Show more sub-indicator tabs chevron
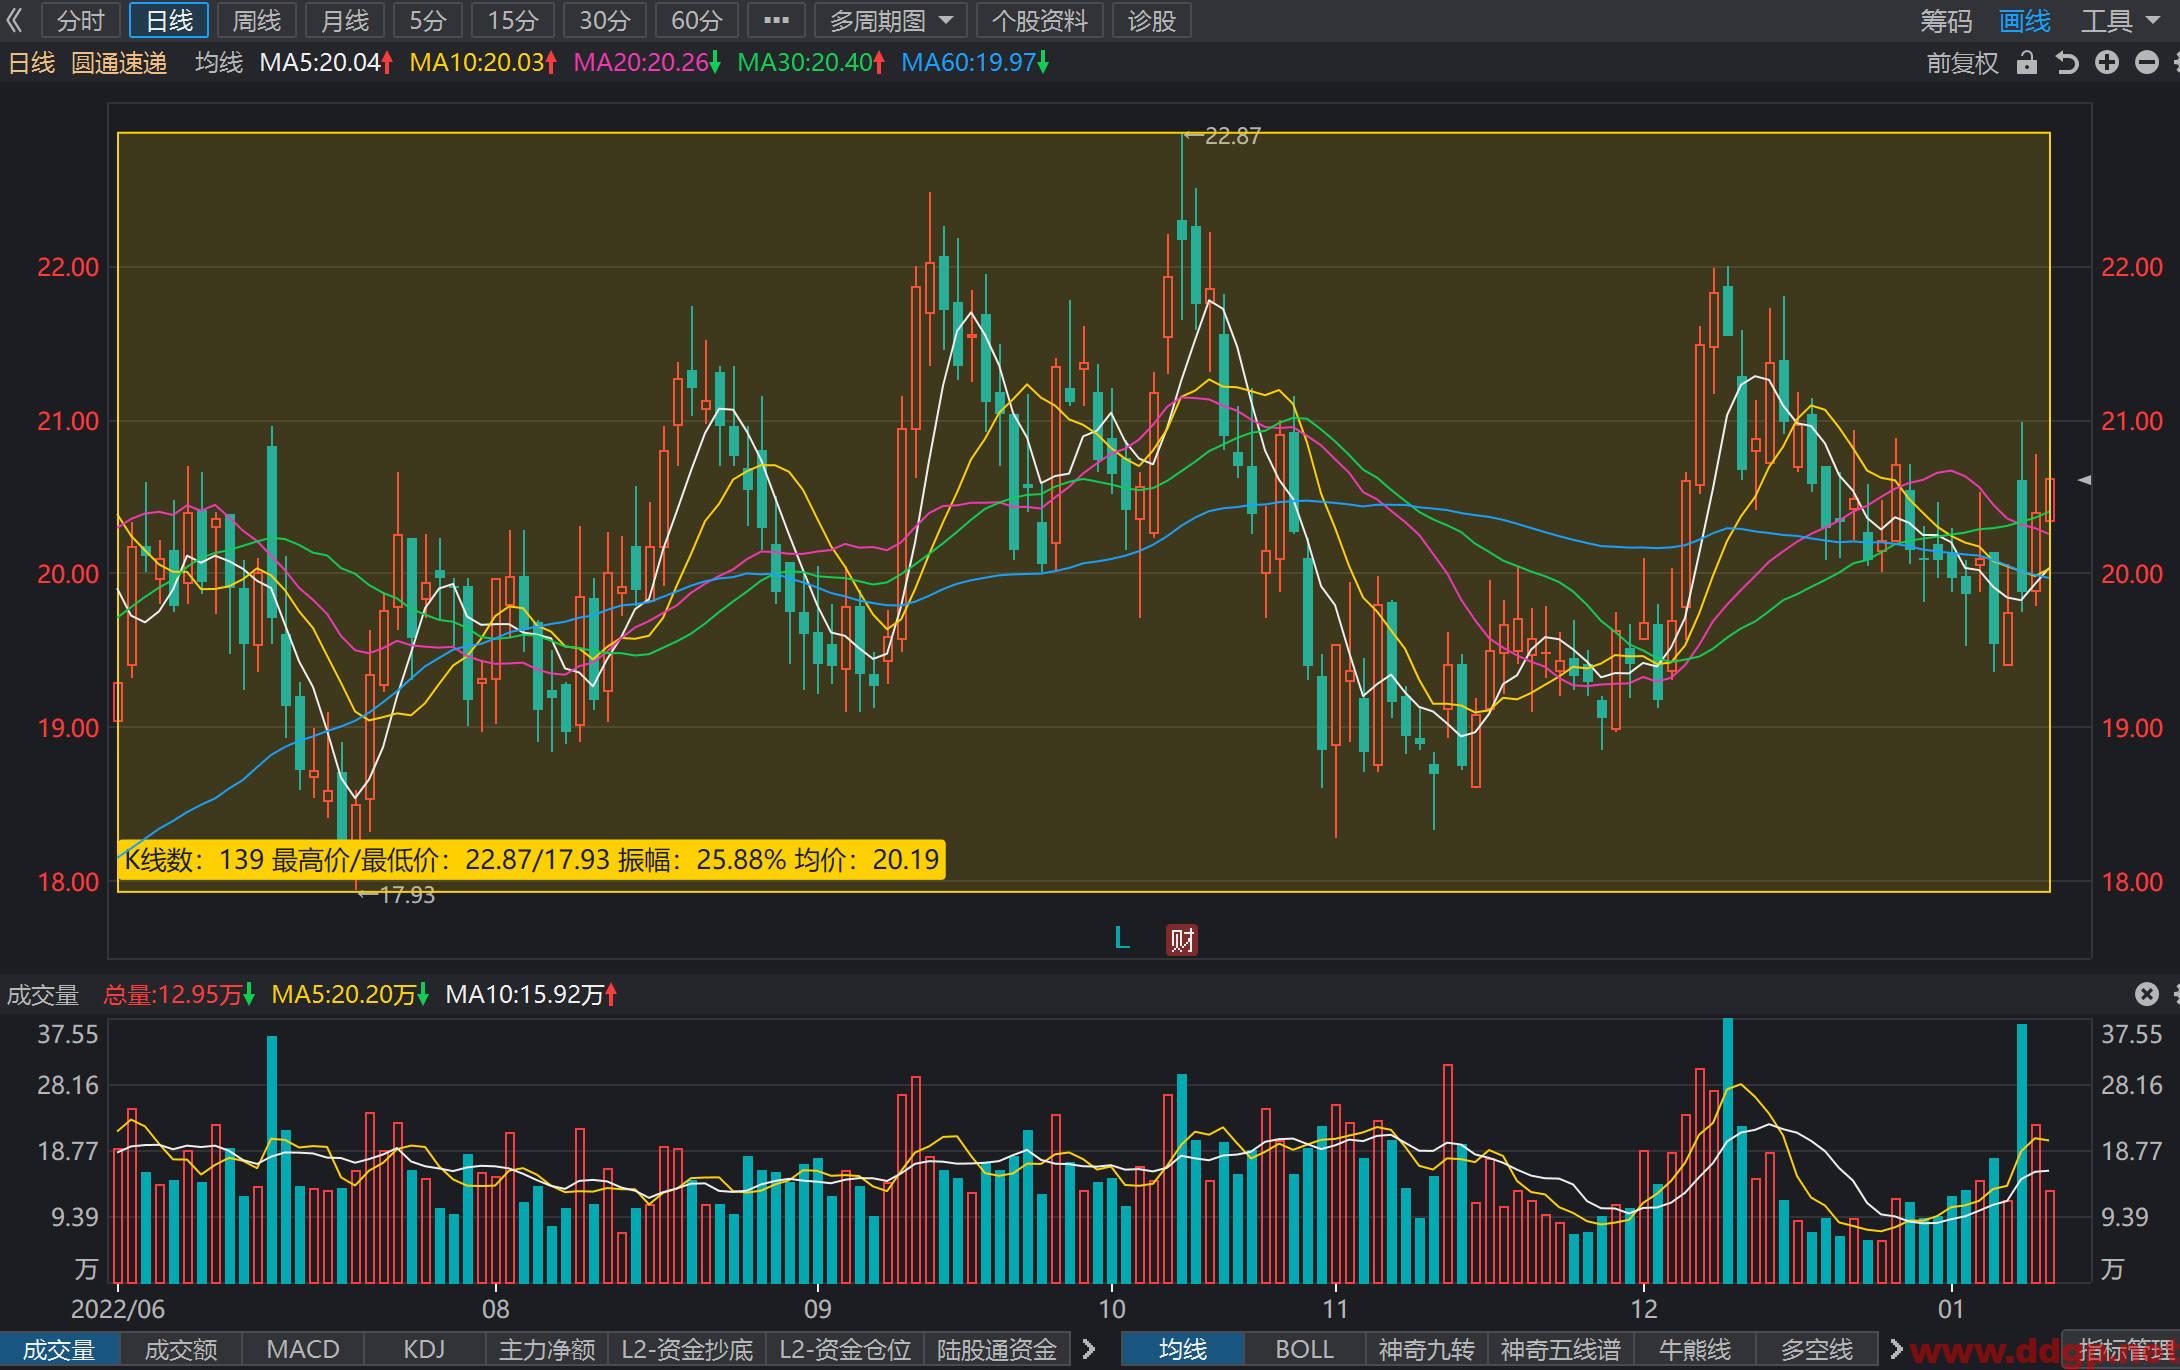Viewport: 2180px width, 1370px height. point(1090,1349)
